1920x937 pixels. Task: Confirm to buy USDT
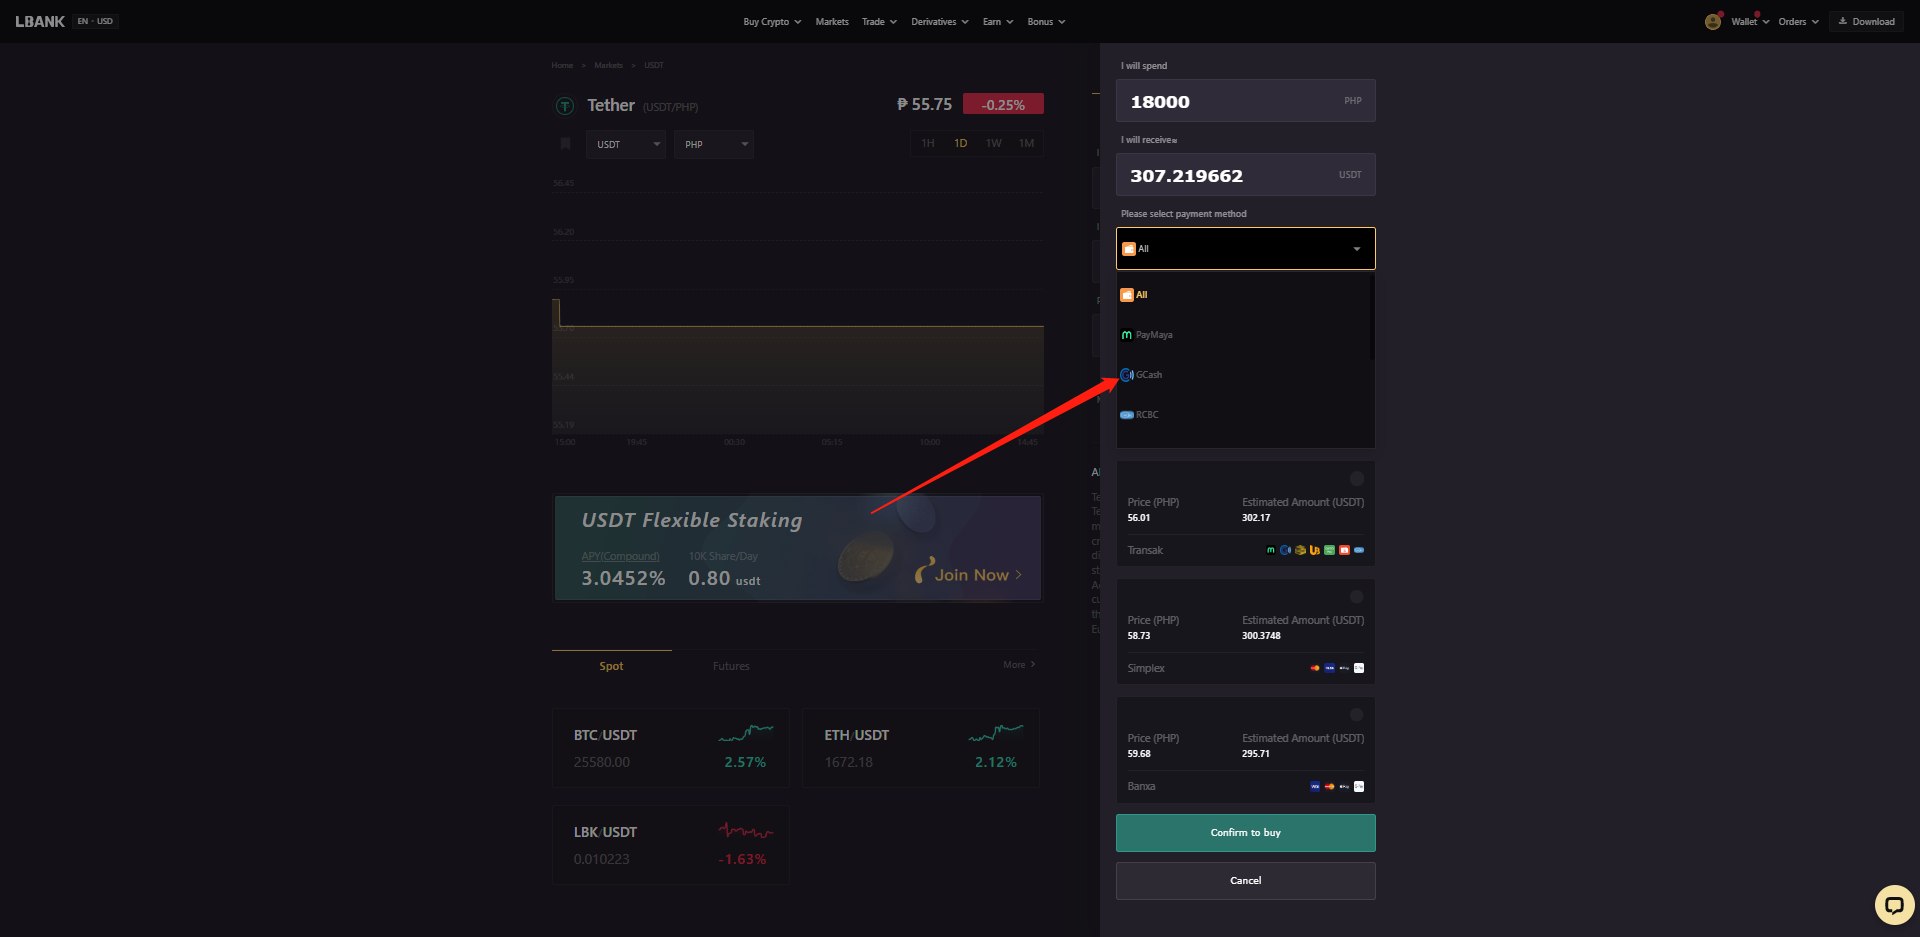click(x=1245, y=833)
